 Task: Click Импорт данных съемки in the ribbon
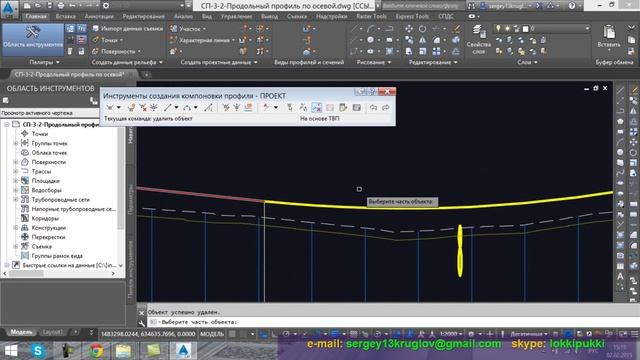[x=127, y=29]
